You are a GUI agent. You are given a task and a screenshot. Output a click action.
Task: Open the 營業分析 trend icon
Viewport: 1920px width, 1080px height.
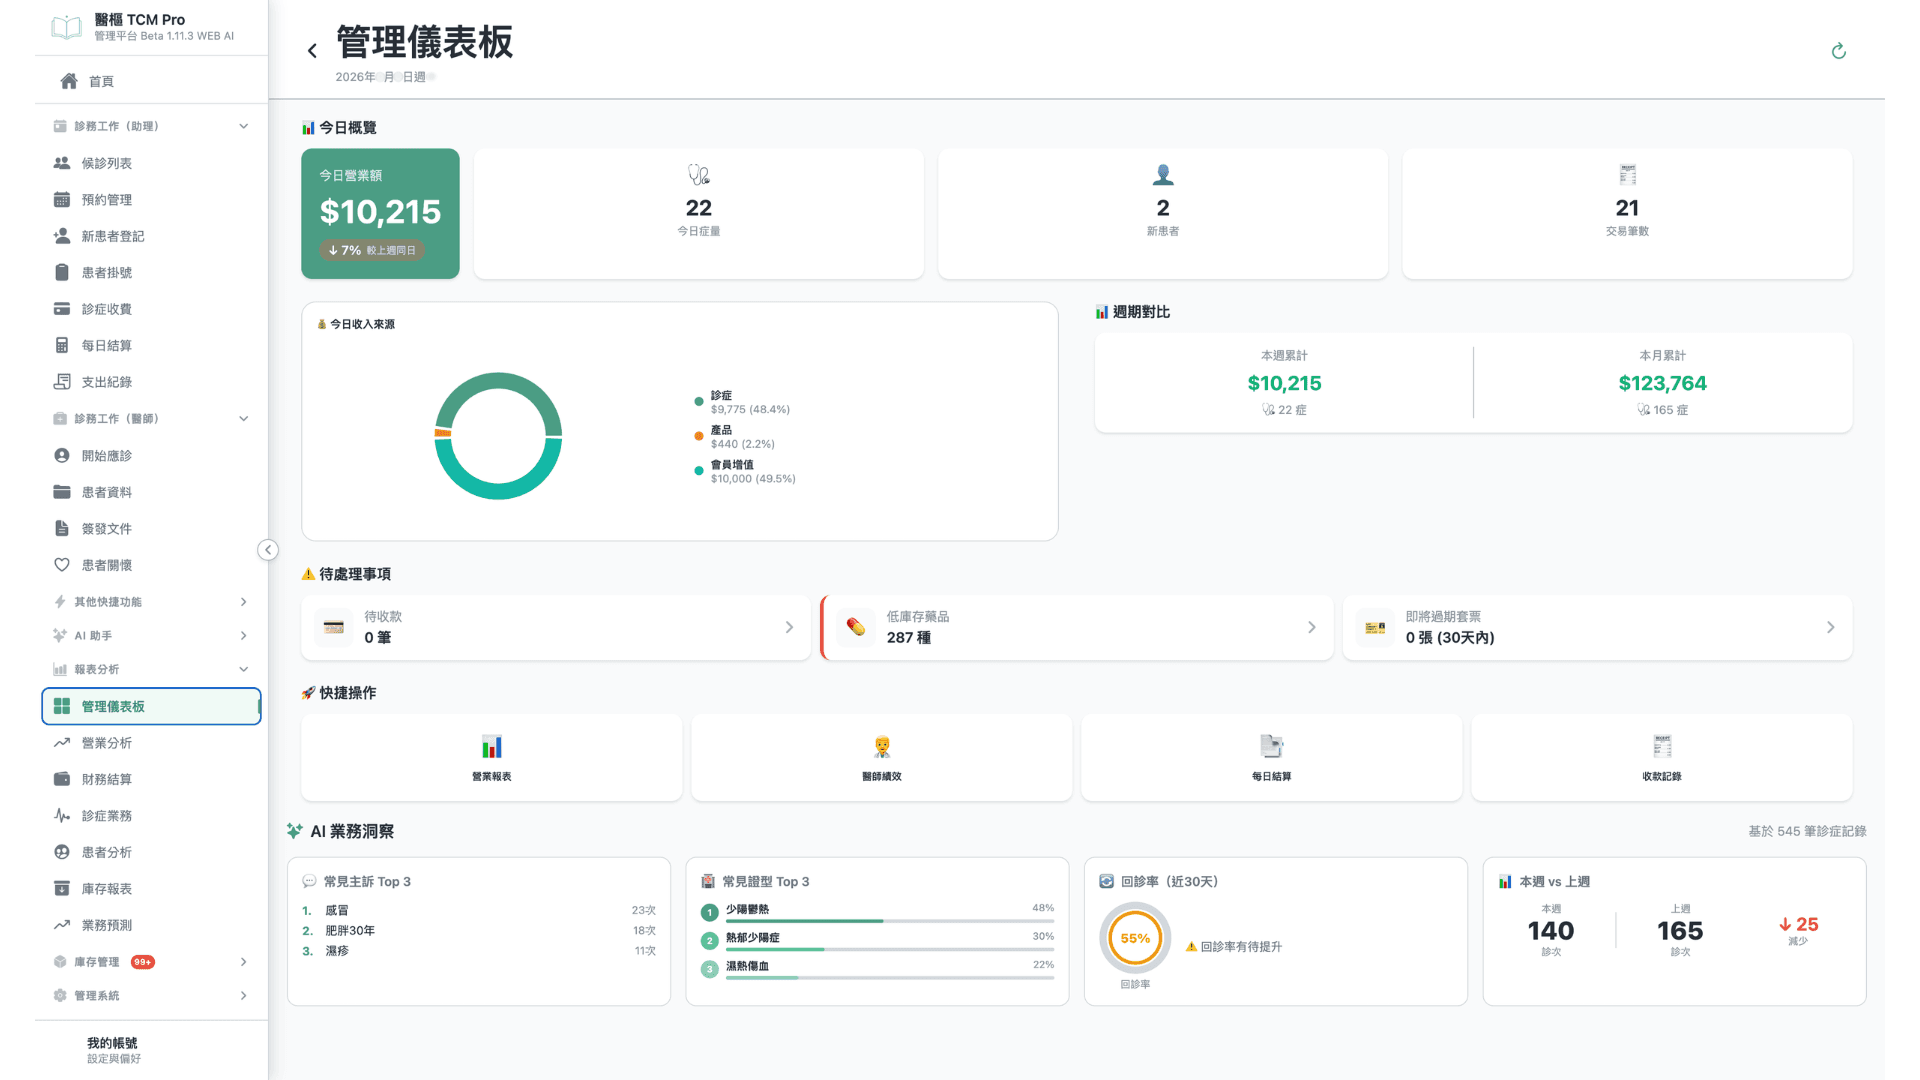point(61,742)
